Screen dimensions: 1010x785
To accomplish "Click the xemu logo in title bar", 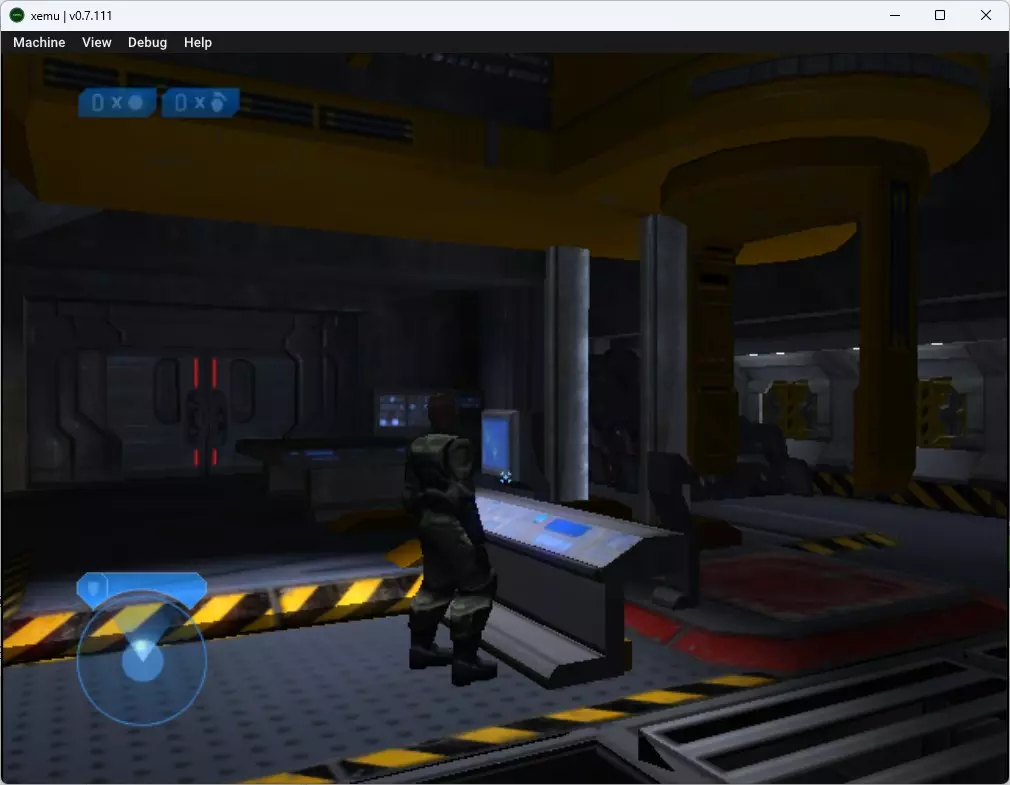I will click(x=17, y=15).
